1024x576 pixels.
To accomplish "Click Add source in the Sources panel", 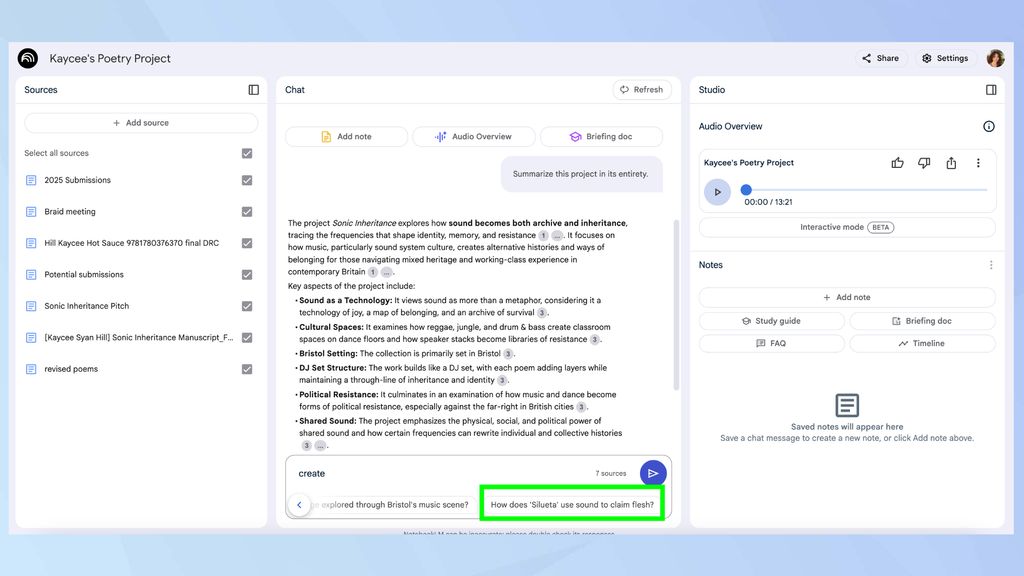I will pyautogui.click(x=140, y=122).
